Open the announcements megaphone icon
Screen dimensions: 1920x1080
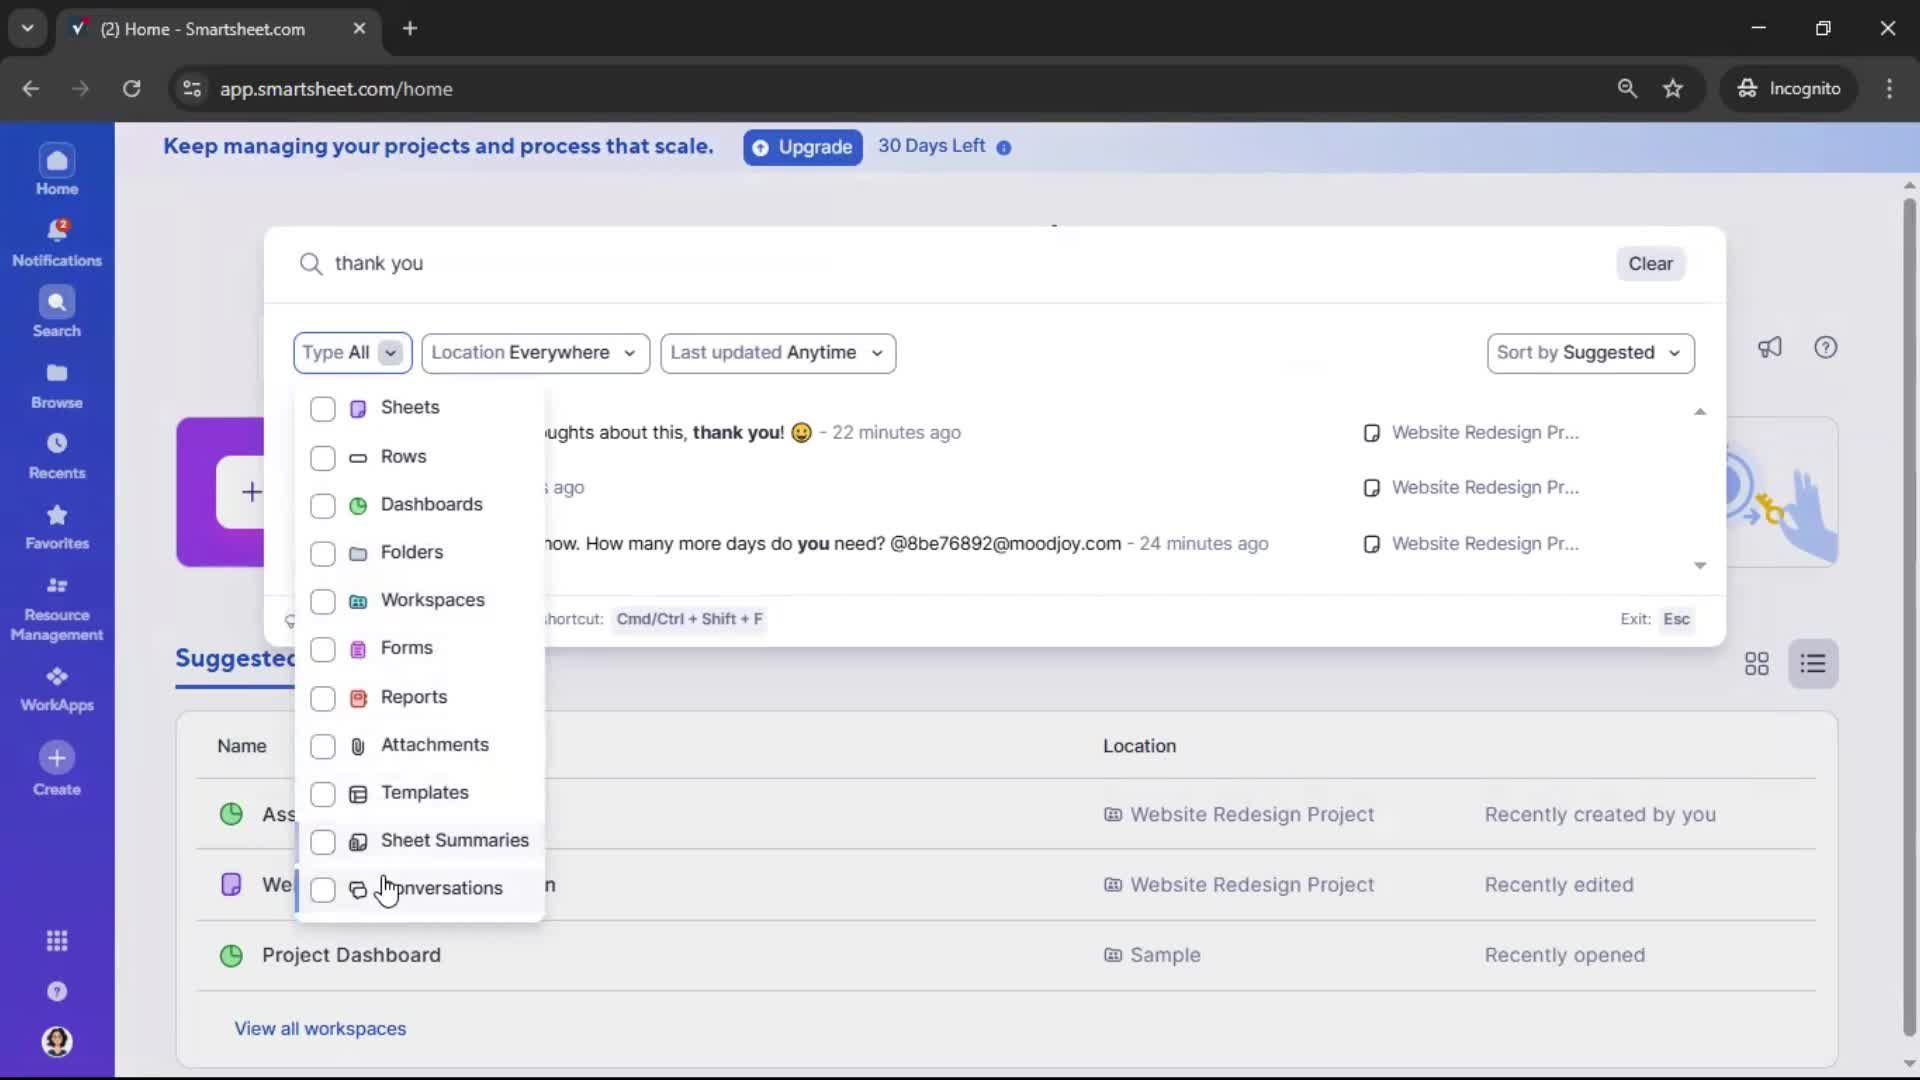point(1770,347)
